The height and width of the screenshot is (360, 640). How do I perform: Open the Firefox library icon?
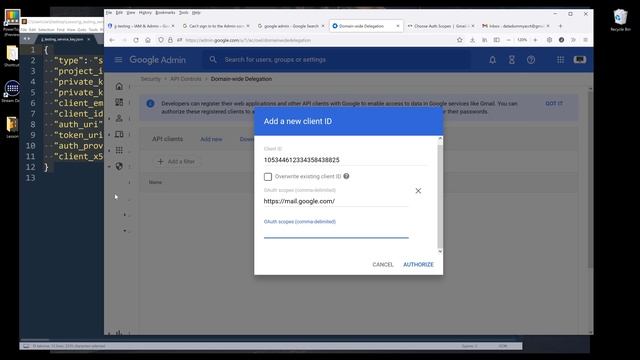click(484, 40)
